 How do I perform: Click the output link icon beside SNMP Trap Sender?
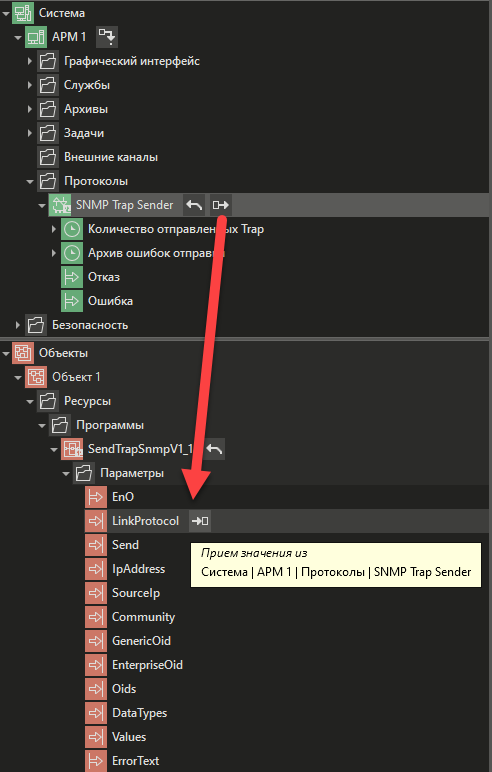point(220,205)
